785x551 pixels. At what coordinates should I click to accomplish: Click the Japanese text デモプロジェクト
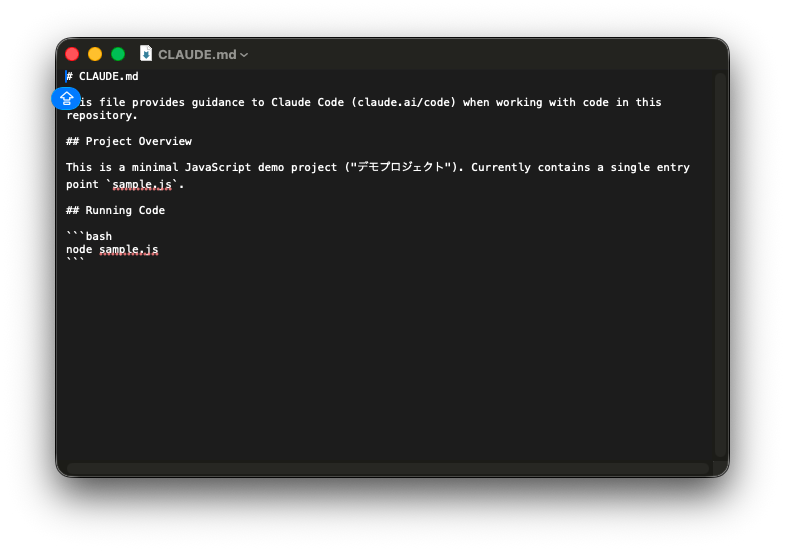401,167
